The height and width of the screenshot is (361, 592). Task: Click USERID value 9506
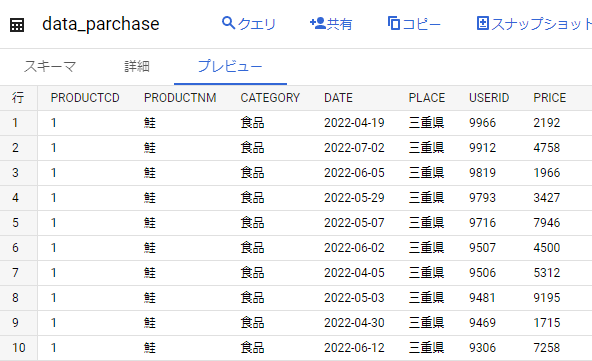click(x=482, y=273)
